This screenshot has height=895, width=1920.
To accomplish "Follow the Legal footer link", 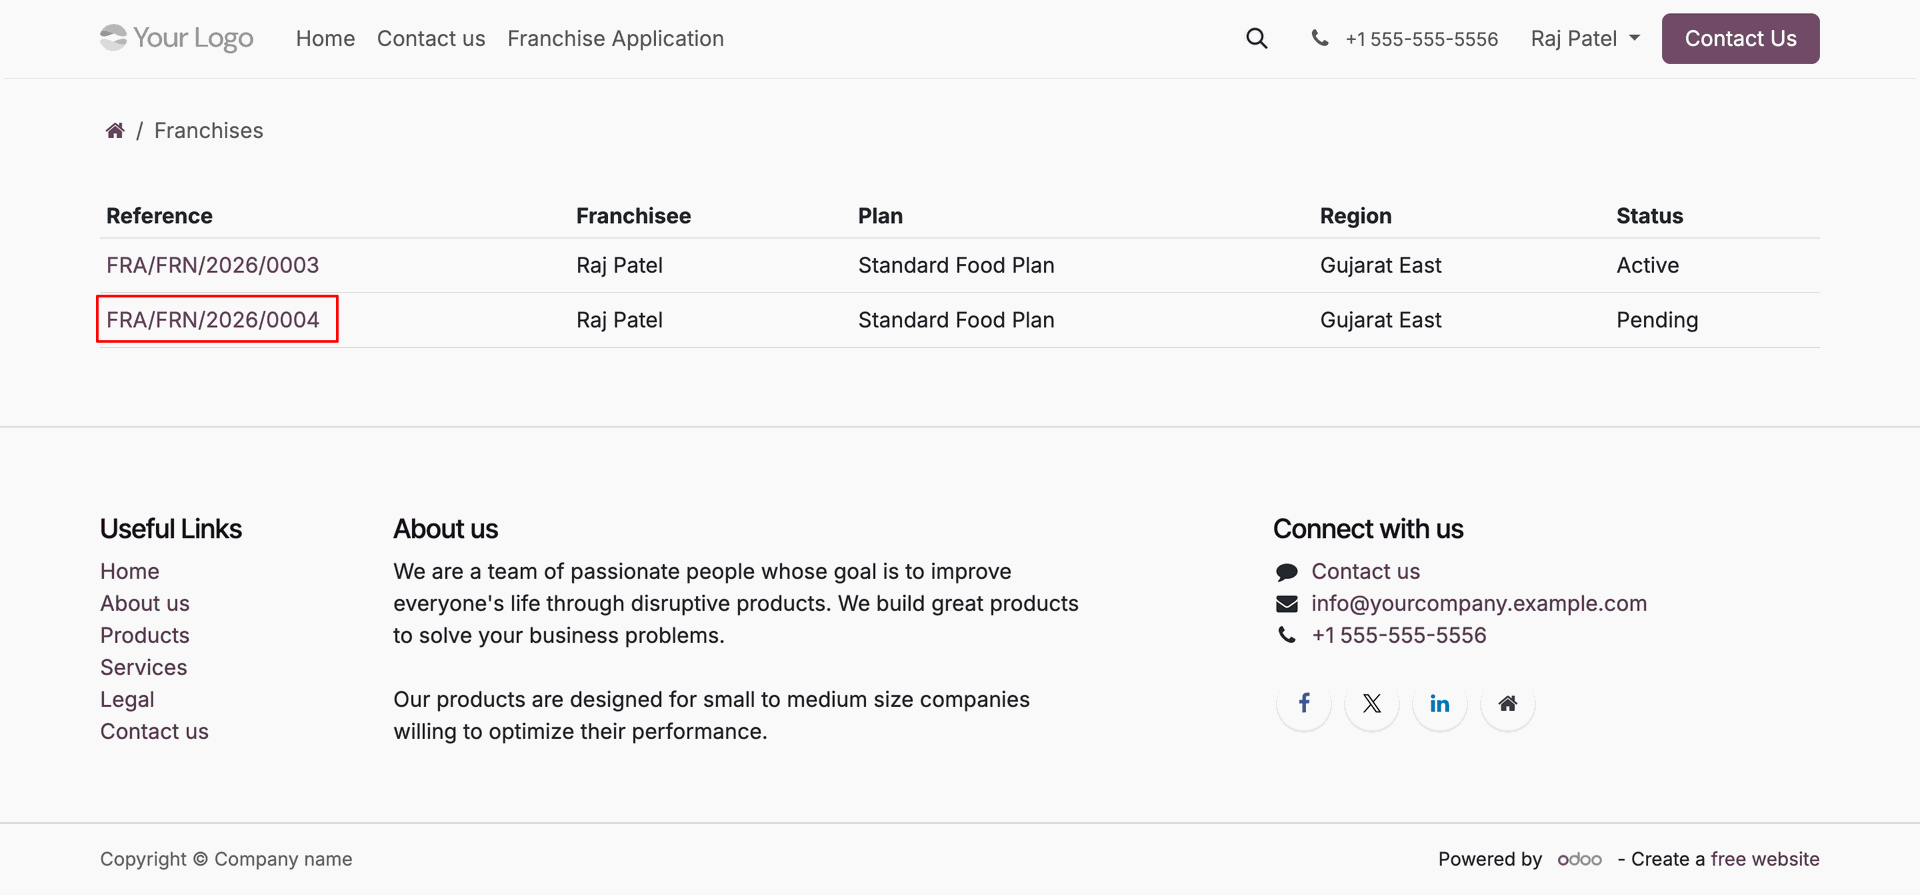I will tap(127, 699).
